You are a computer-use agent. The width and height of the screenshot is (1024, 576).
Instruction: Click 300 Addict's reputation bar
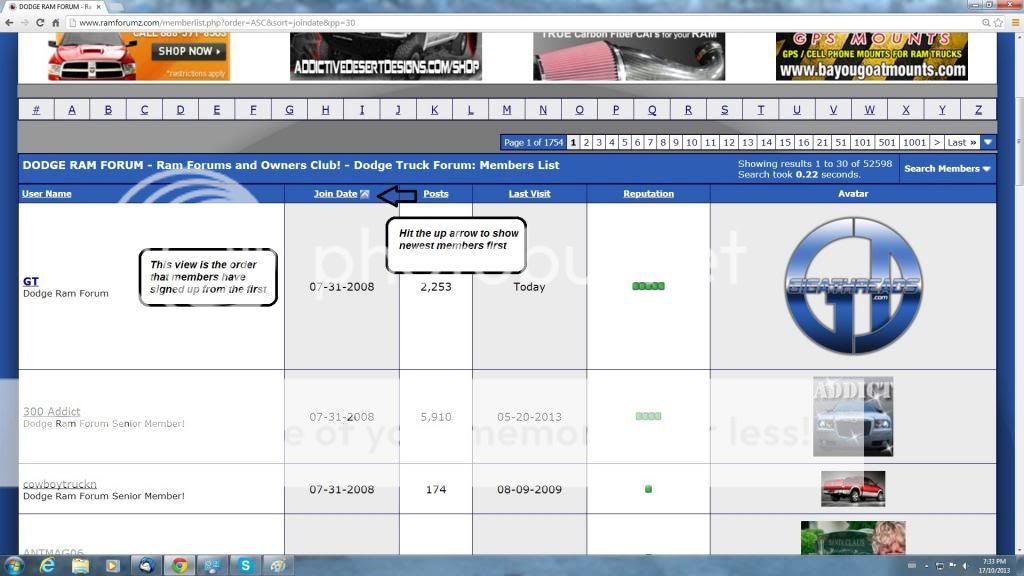pos(648,416)
